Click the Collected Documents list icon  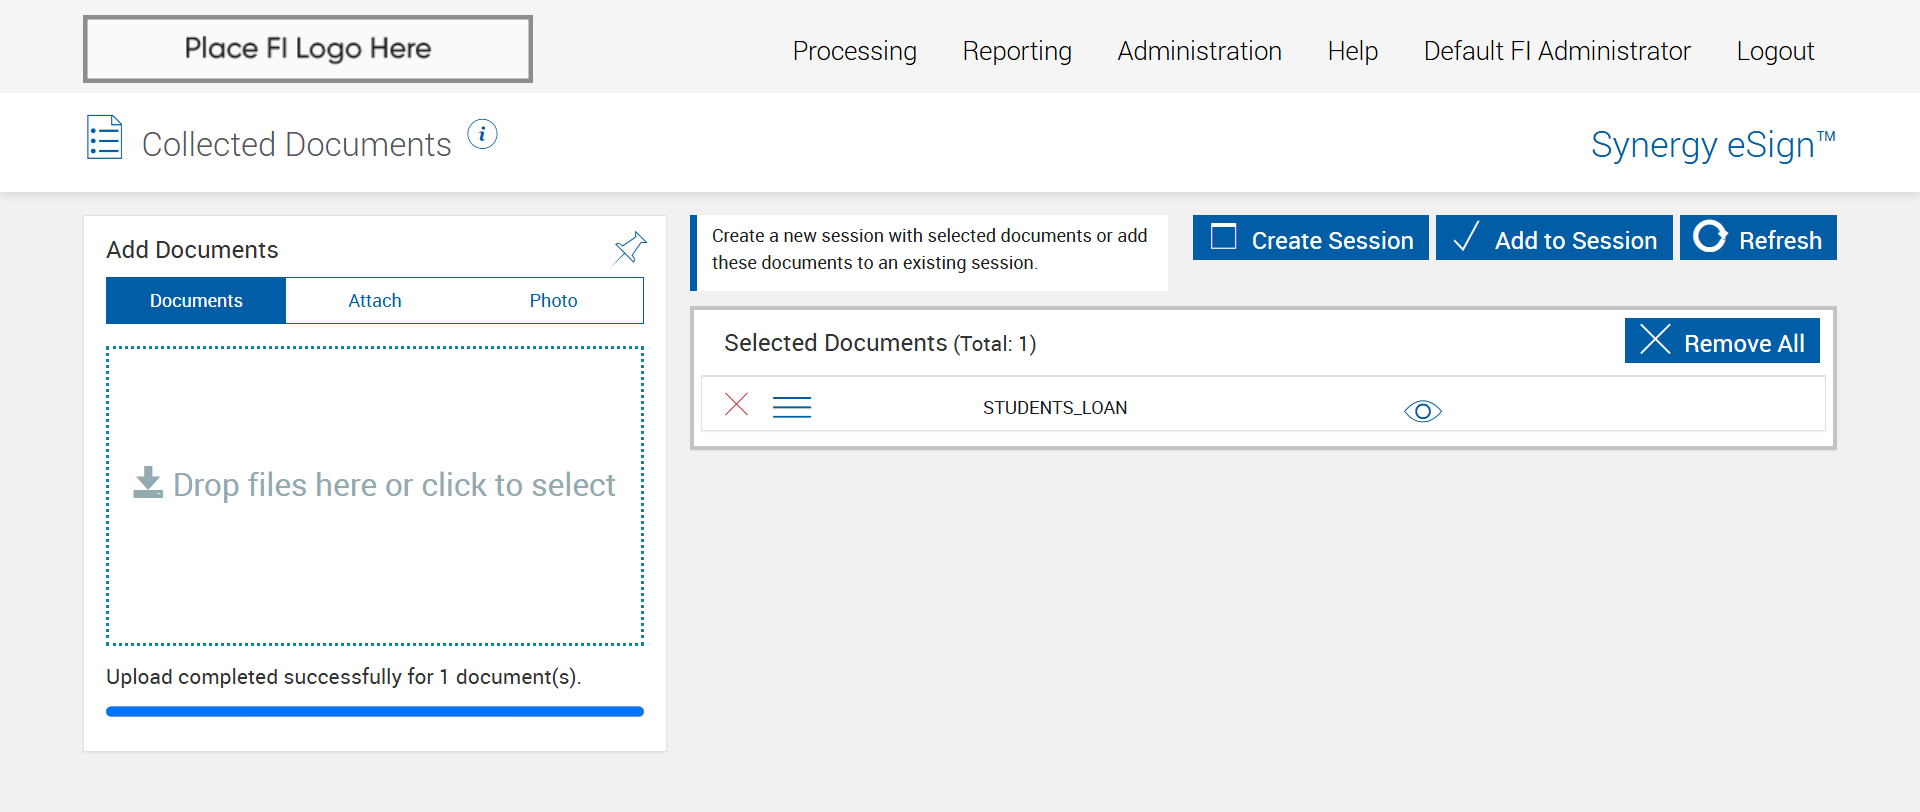pyautogui.click(x=105, y=138)
